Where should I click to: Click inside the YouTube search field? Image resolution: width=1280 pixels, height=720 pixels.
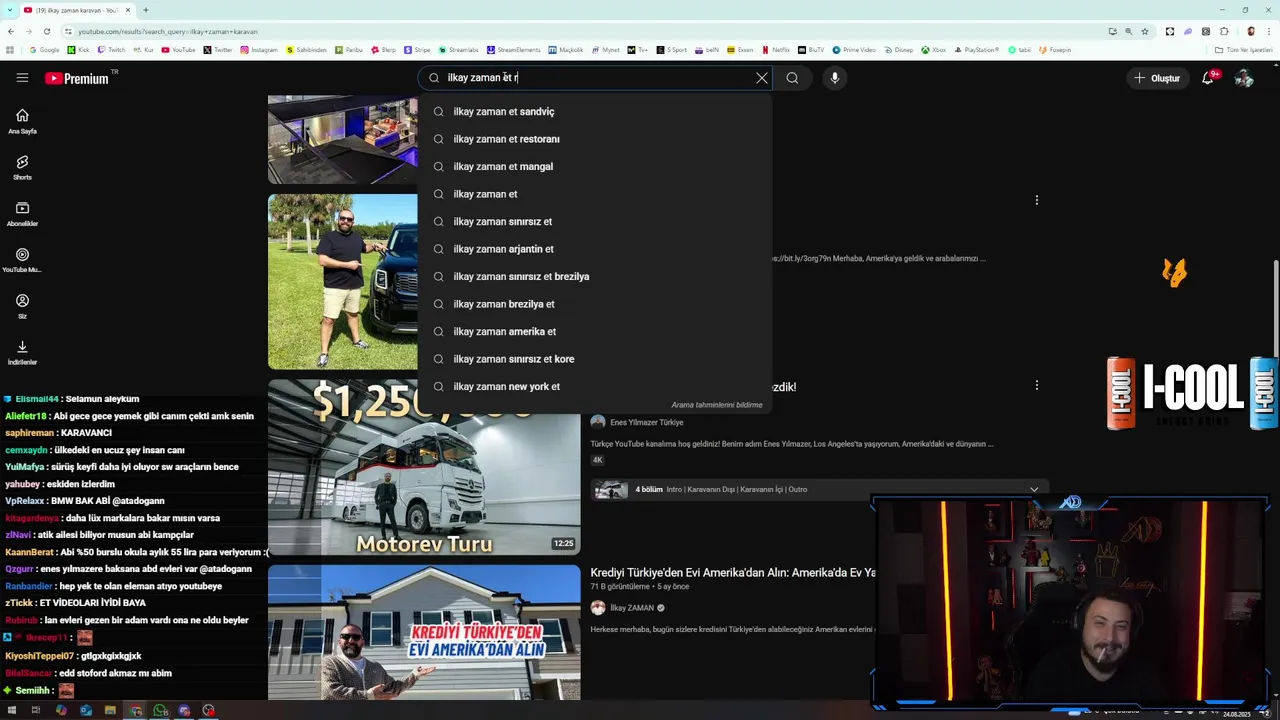(x=595, y=78)
